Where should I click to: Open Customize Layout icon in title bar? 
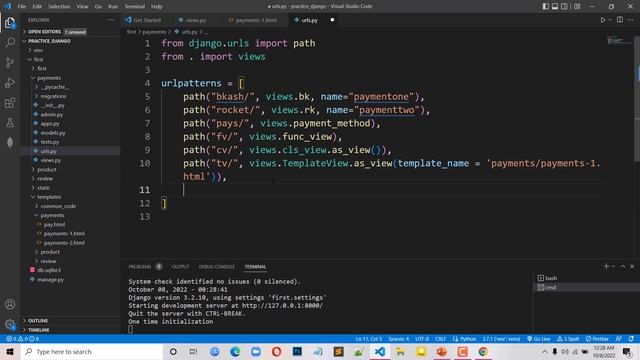pos(577,6)
